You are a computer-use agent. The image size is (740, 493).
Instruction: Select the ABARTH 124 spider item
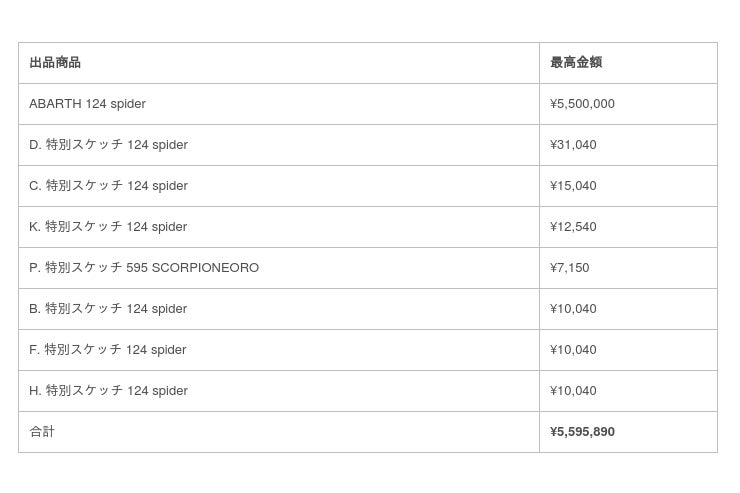87,104
